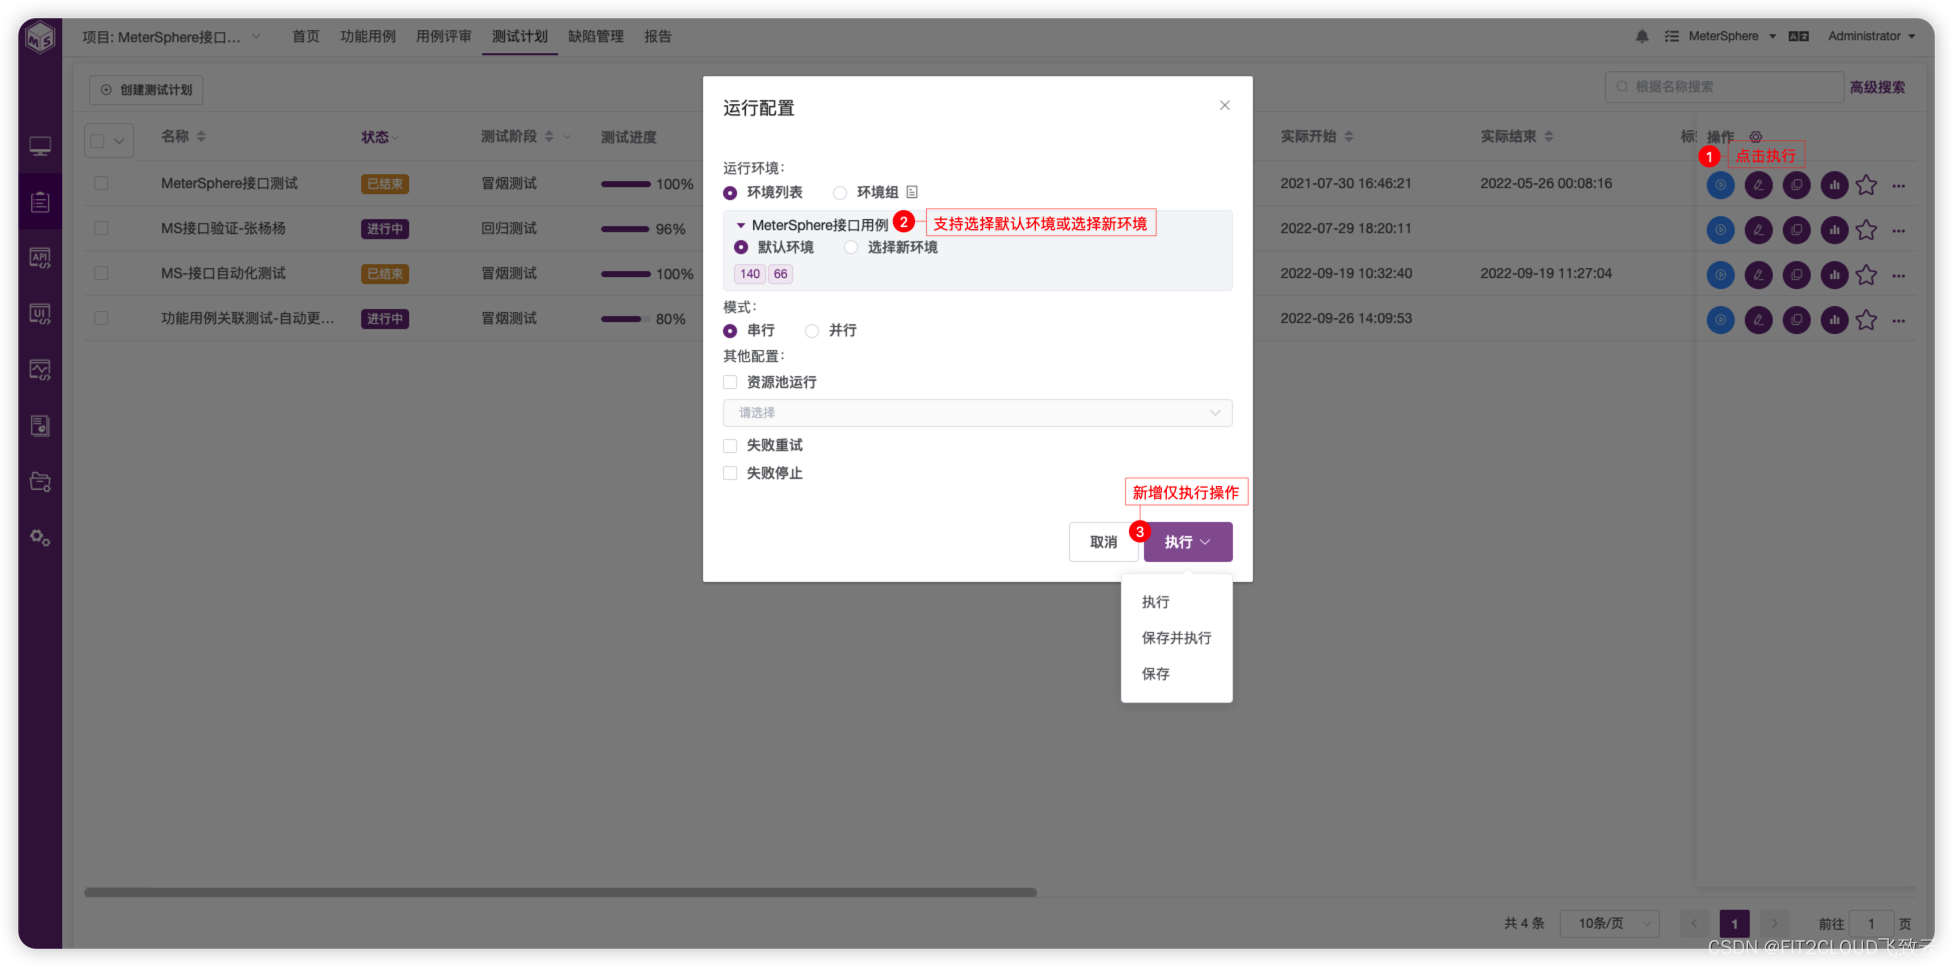Enable the 失败重试 checkbox
Screen dimensions: 1953x967
(x=730, y=445)
